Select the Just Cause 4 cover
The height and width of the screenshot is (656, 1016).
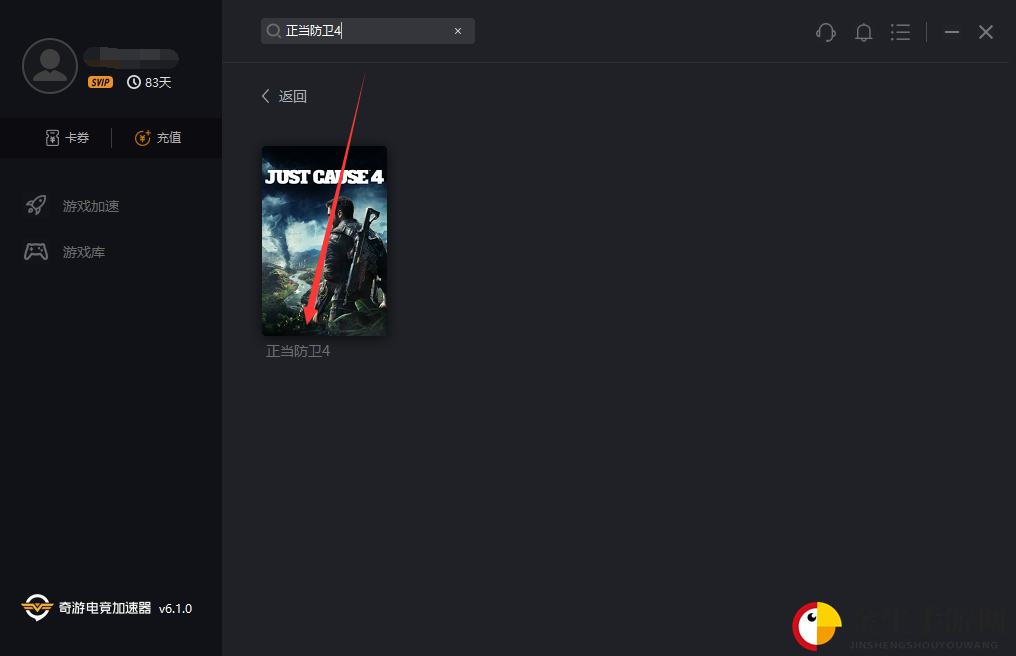[324, 240]
